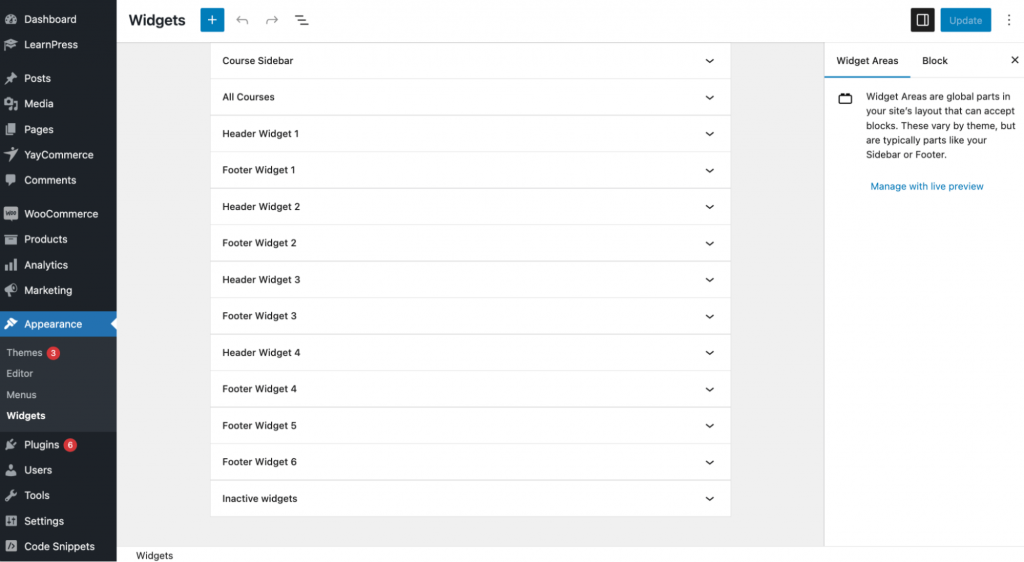Click the Inactive widgets title text

[259, 498]
